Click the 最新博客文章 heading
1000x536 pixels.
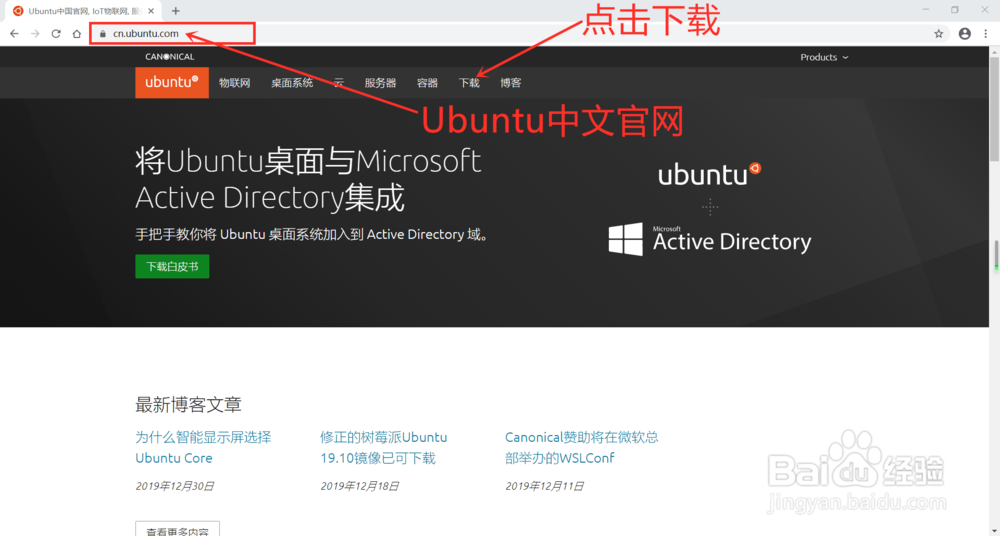[x=188, y=405]
